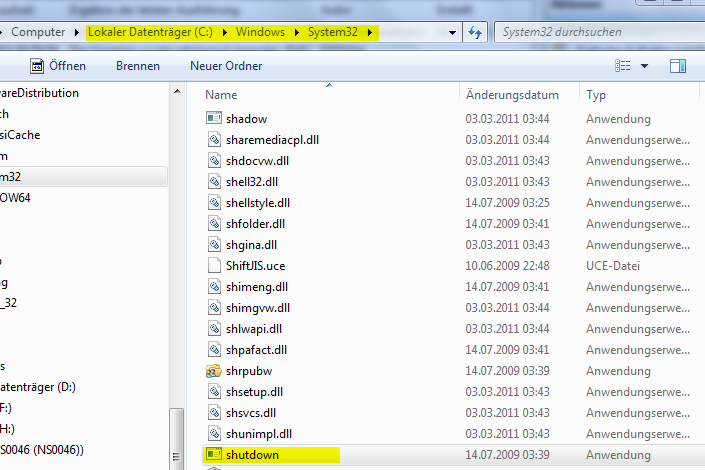Screen dimensions: 705x470
Task: Select the file name shimgvw.dll
Action: point(258,308)
